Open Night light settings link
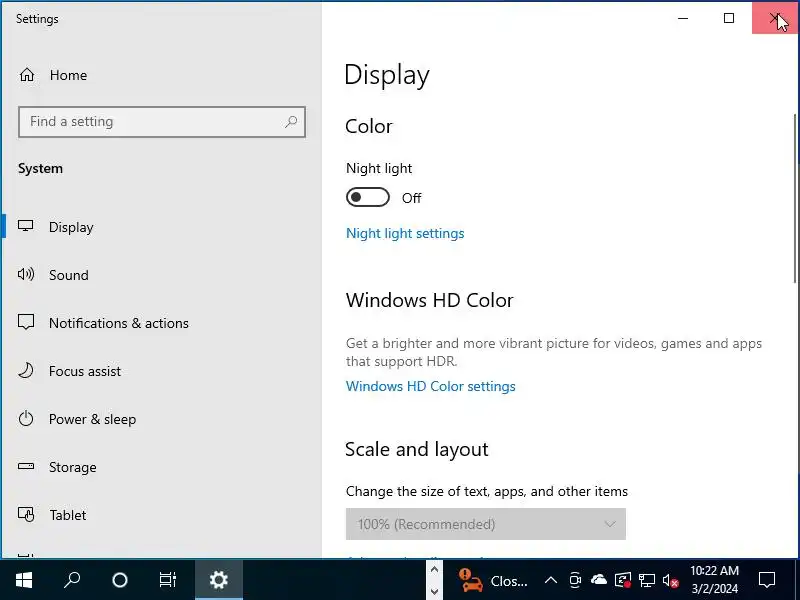The height and width of the screenshot is (600, 800). 405,233
